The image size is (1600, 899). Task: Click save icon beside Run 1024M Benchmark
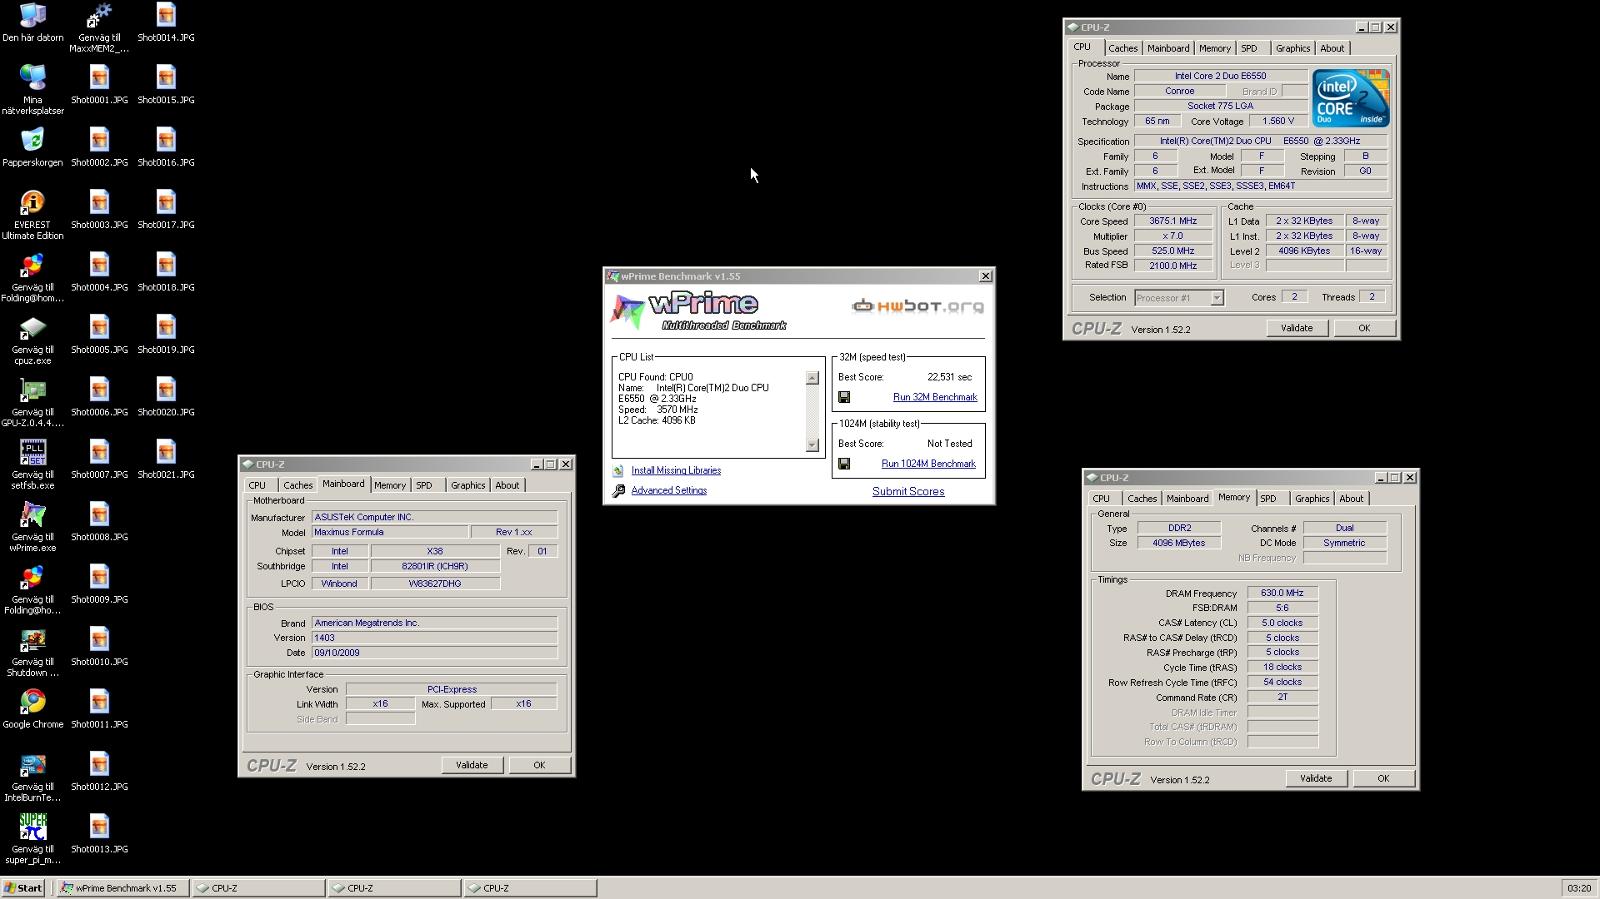(844, 464)
